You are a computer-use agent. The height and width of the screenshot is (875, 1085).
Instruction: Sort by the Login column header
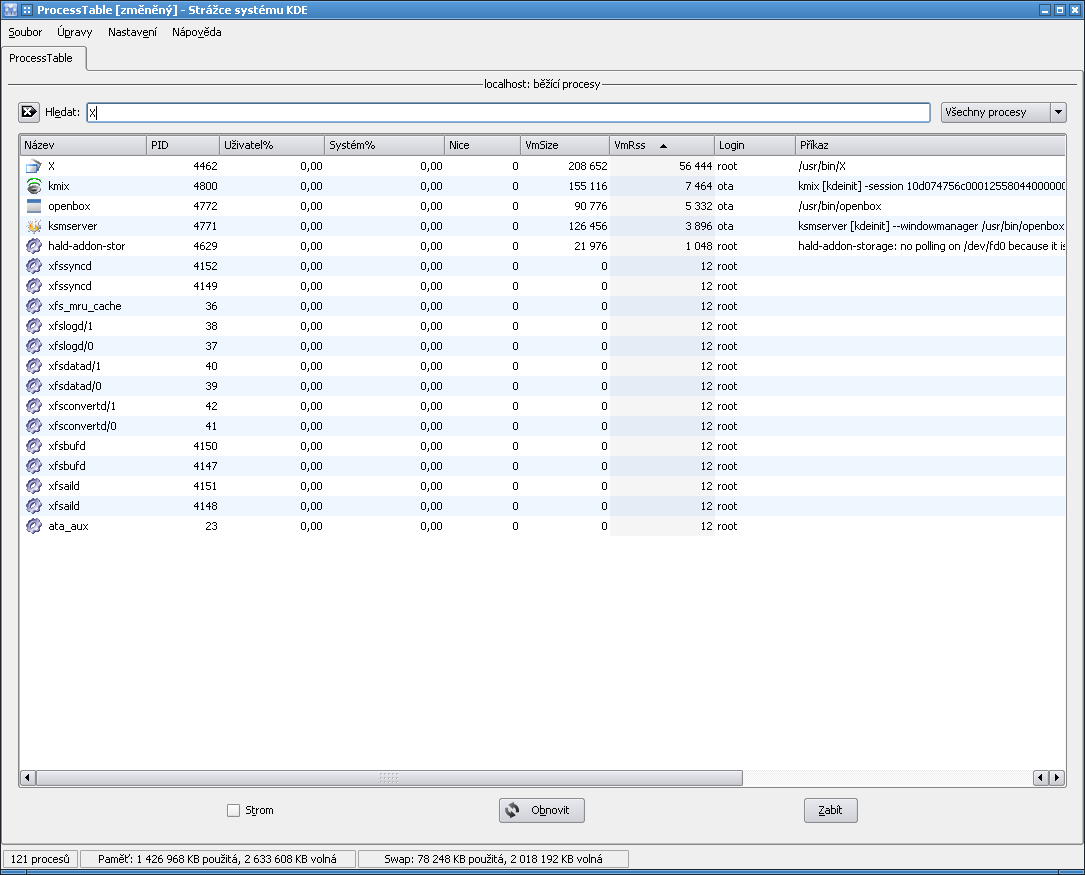tap(755, 145)
